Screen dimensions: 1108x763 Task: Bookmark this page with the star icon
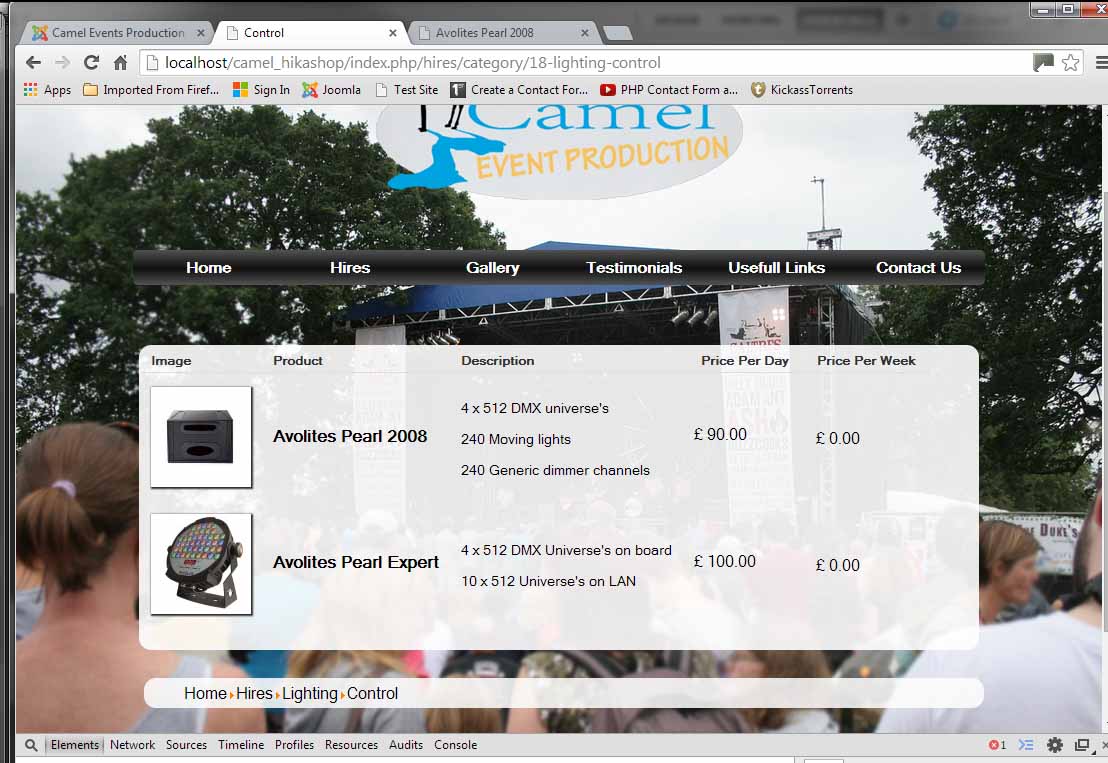coord(1071,62)
